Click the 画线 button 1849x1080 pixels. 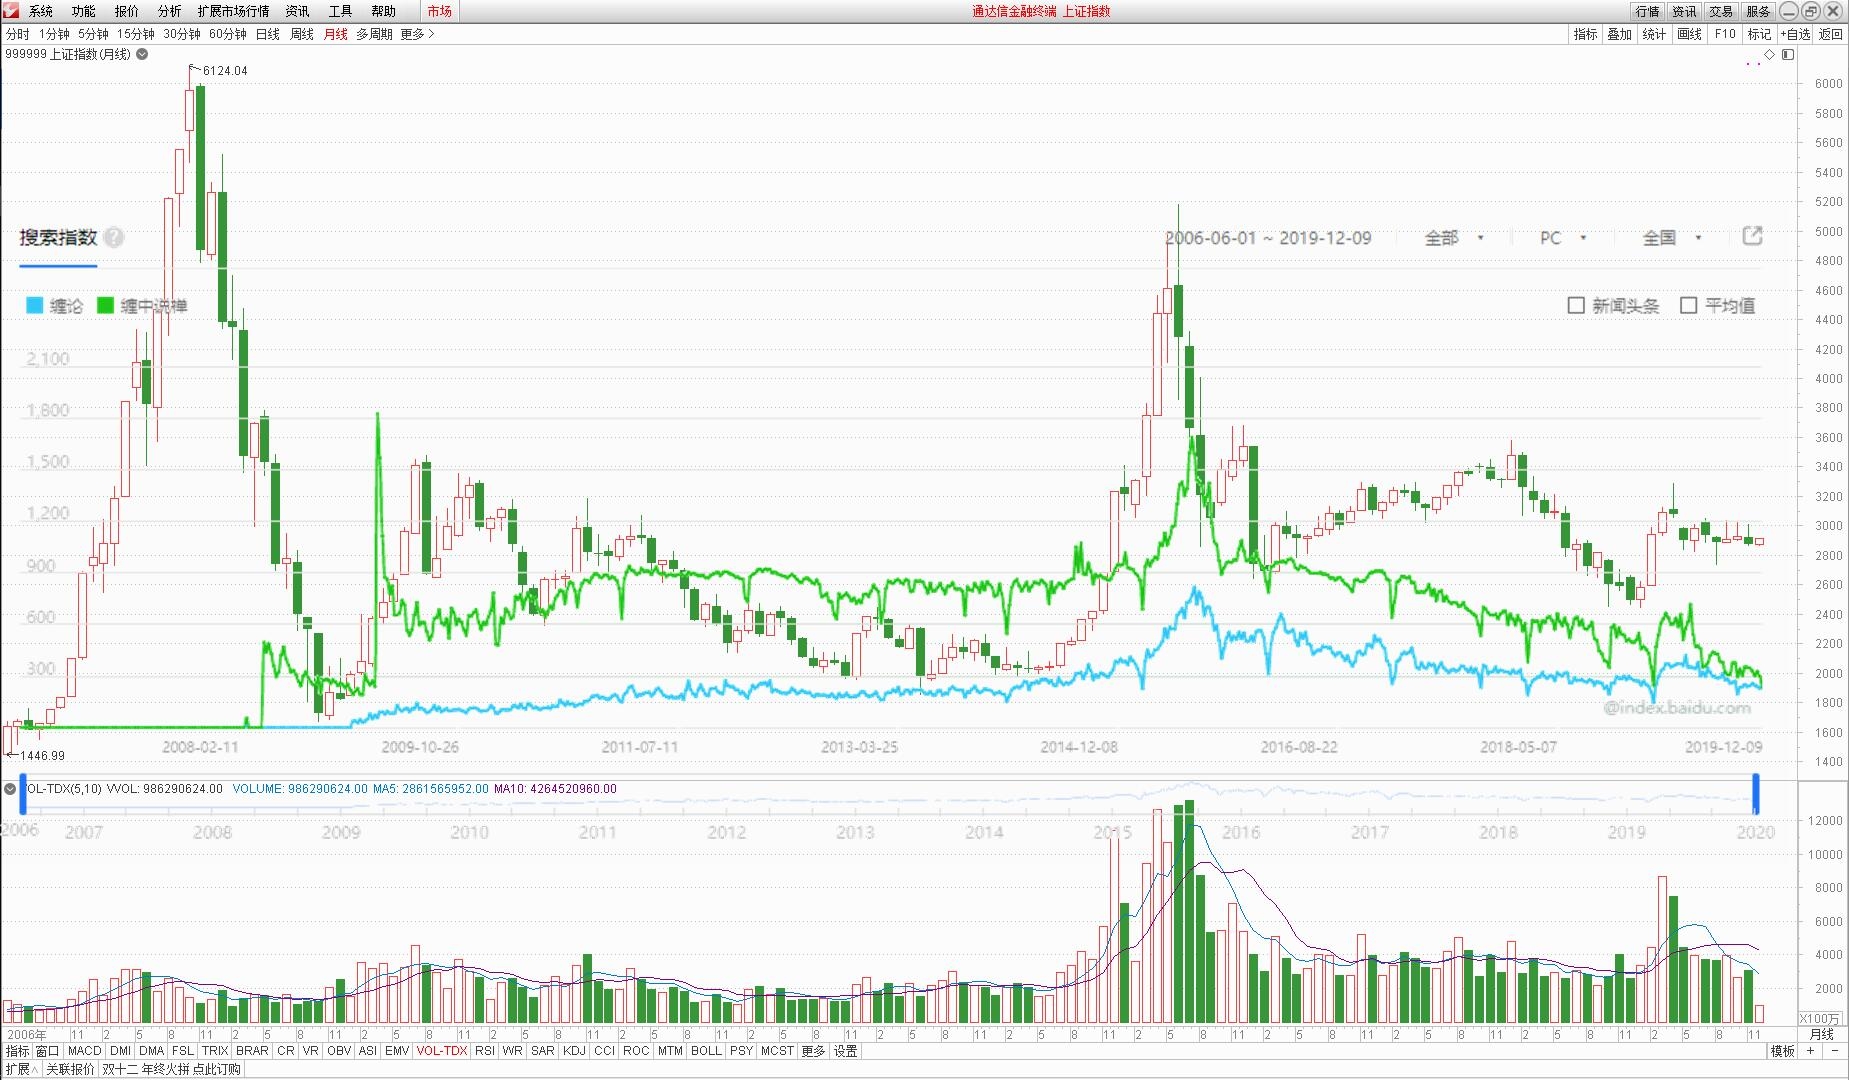pos(1689,34)
